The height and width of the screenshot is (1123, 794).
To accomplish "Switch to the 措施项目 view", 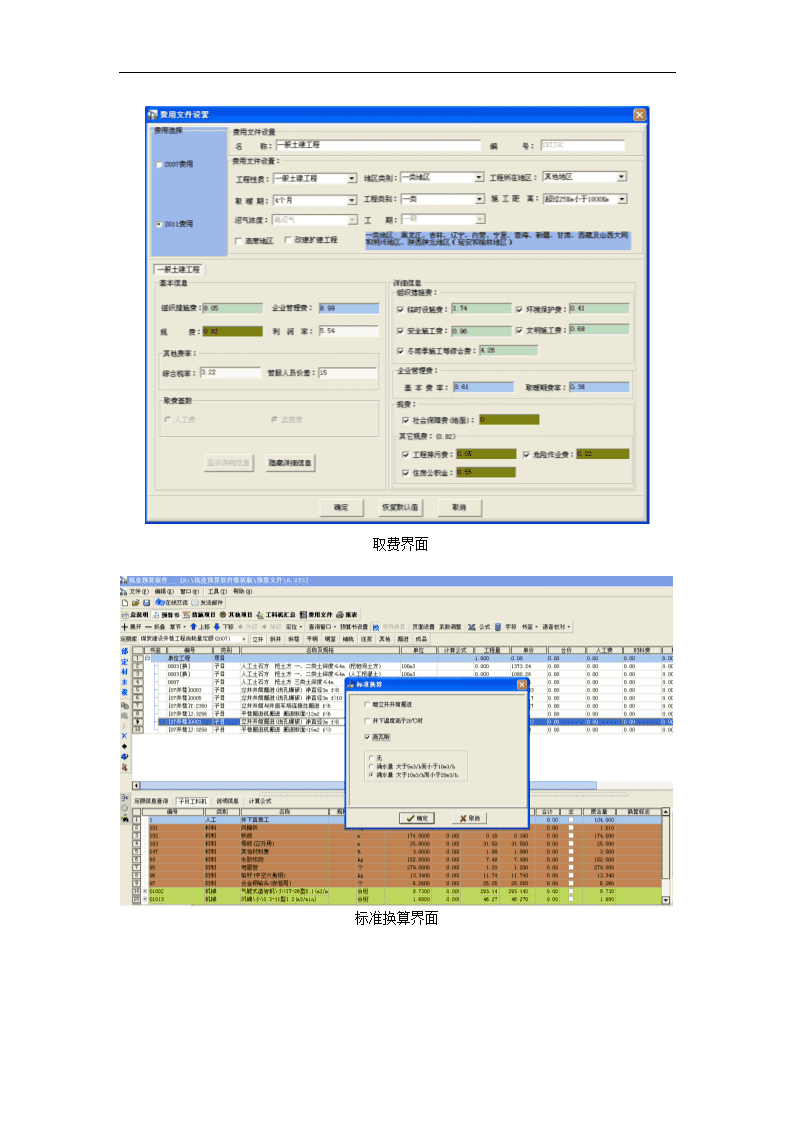I will pyautogui.click(x=199, y=614).
